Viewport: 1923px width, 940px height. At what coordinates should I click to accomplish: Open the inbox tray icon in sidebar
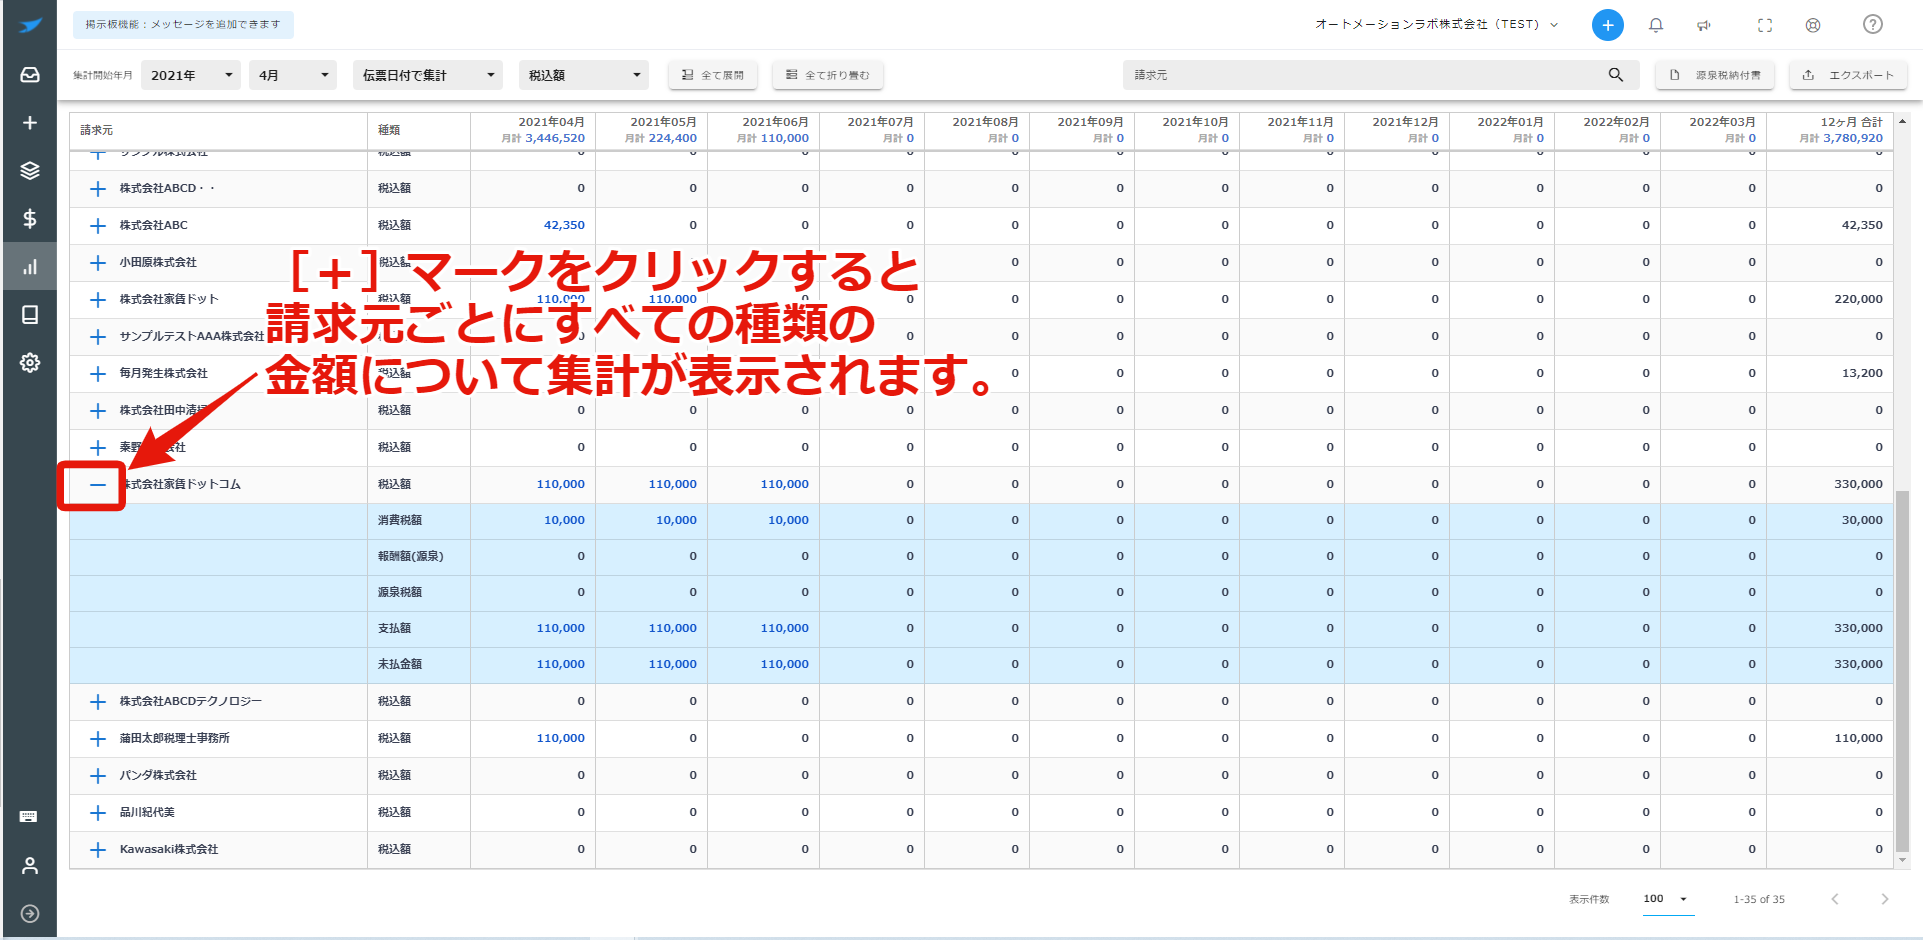coord(30,75)
